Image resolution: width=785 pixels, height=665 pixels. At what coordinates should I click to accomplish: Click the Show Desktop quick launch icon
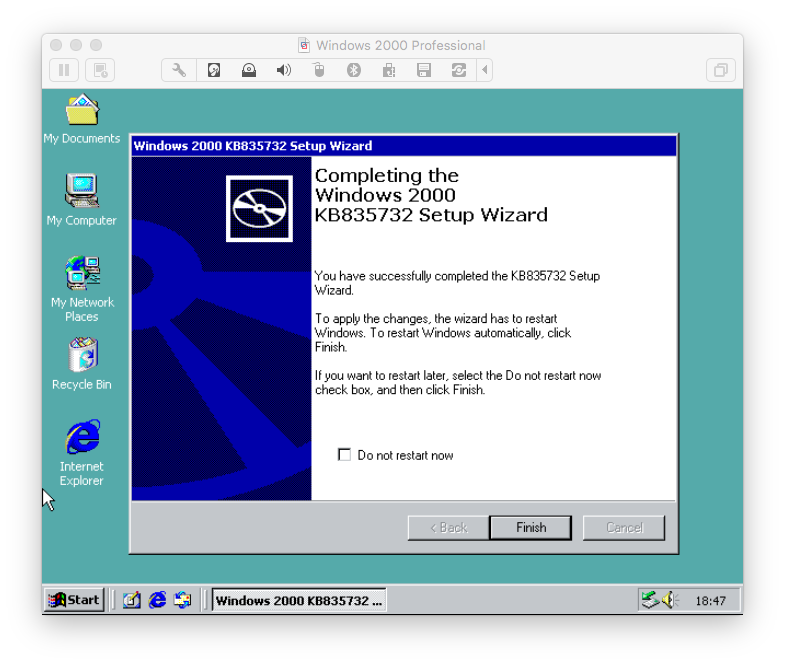coord(132,600)
